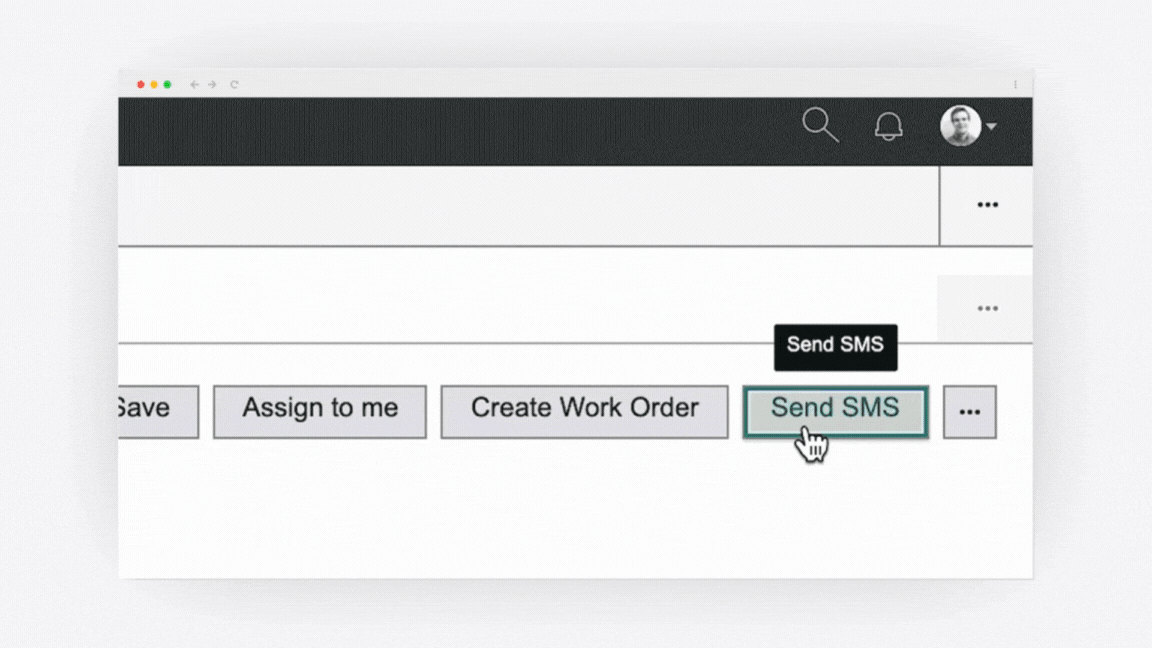Open the ellipsis menu in the top header row
Image resolution: width=1152 pixels, height=648 pixels.
click(x=987, y=204)
